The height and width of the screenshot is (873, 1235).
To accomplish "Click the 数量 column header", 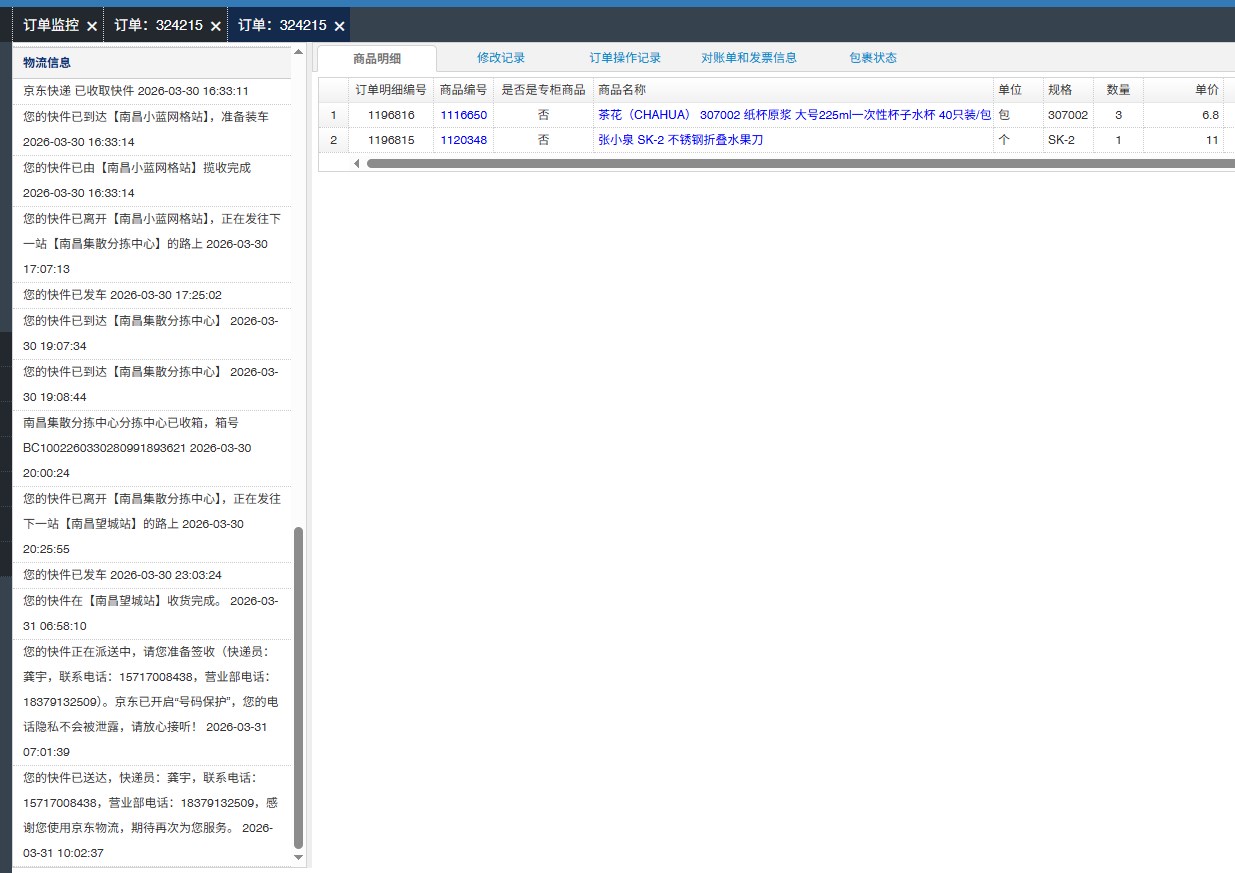I will 1117,90.
